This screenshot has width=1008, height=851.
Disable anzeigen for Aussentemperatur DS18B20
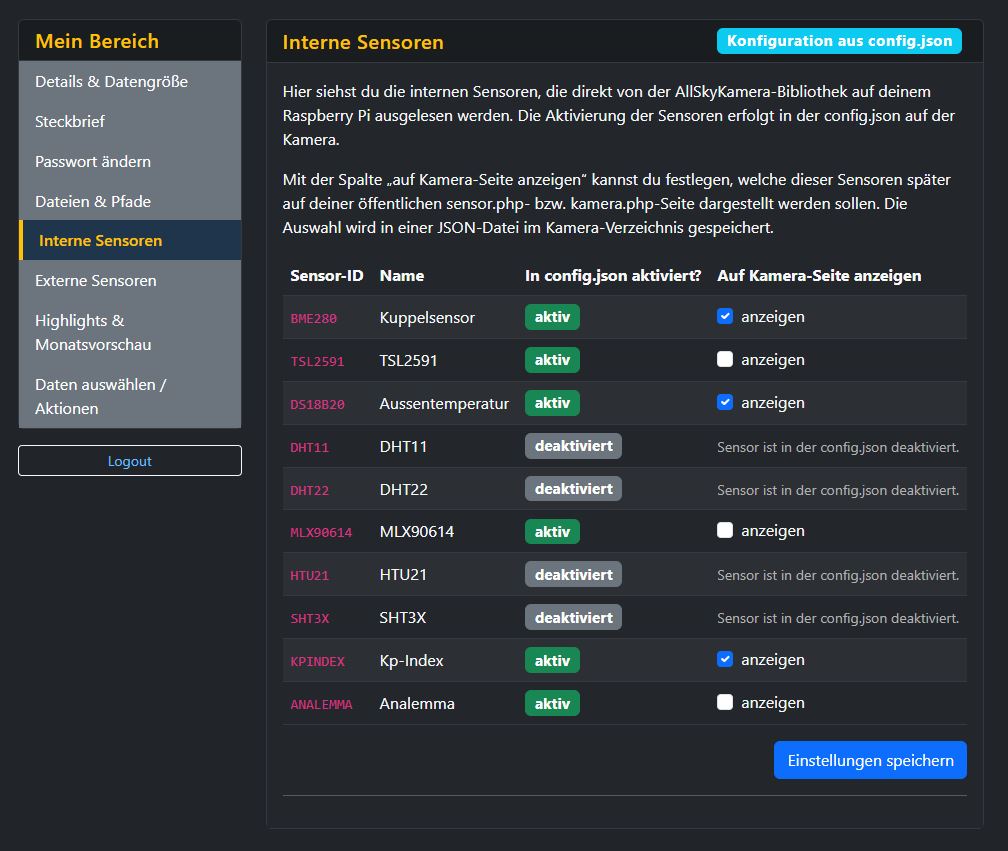[x=725, y=402]
